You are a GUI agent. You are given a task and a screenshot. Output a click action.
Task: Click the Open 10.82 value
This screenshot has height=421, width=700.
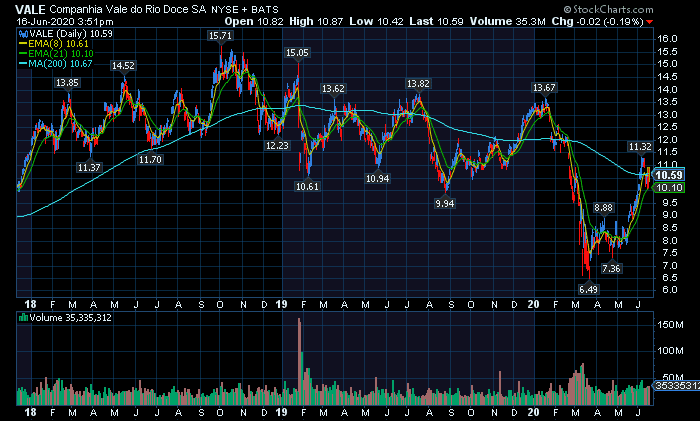point(254,21)
